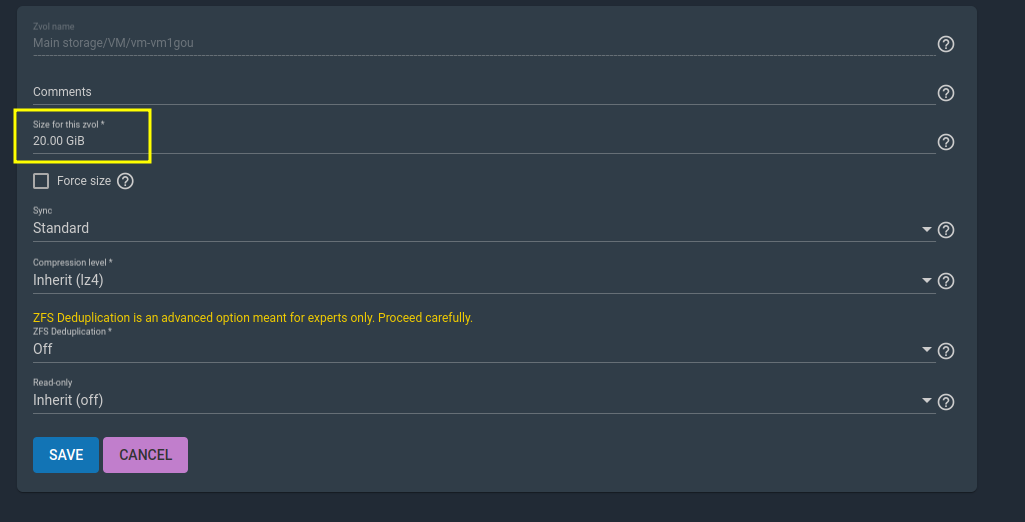
Task: Save the zvol settings
Action: [66, 455]
